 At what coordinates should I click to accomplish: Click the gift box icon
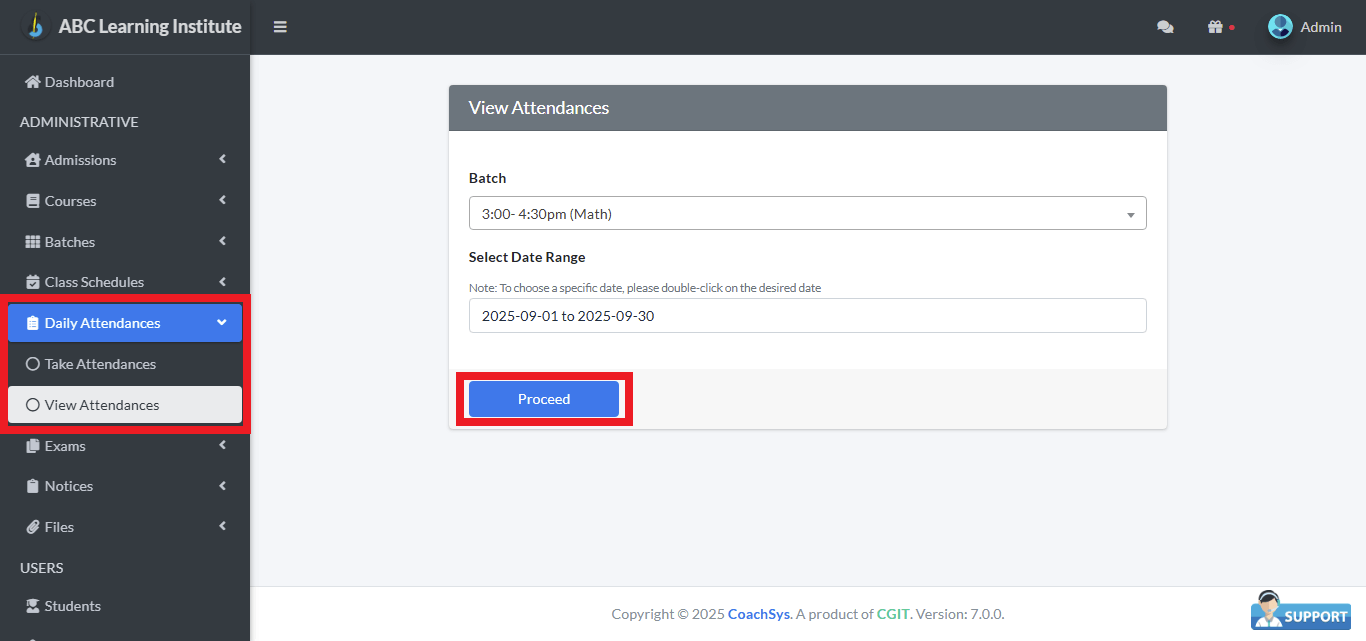coord(1215,27)
